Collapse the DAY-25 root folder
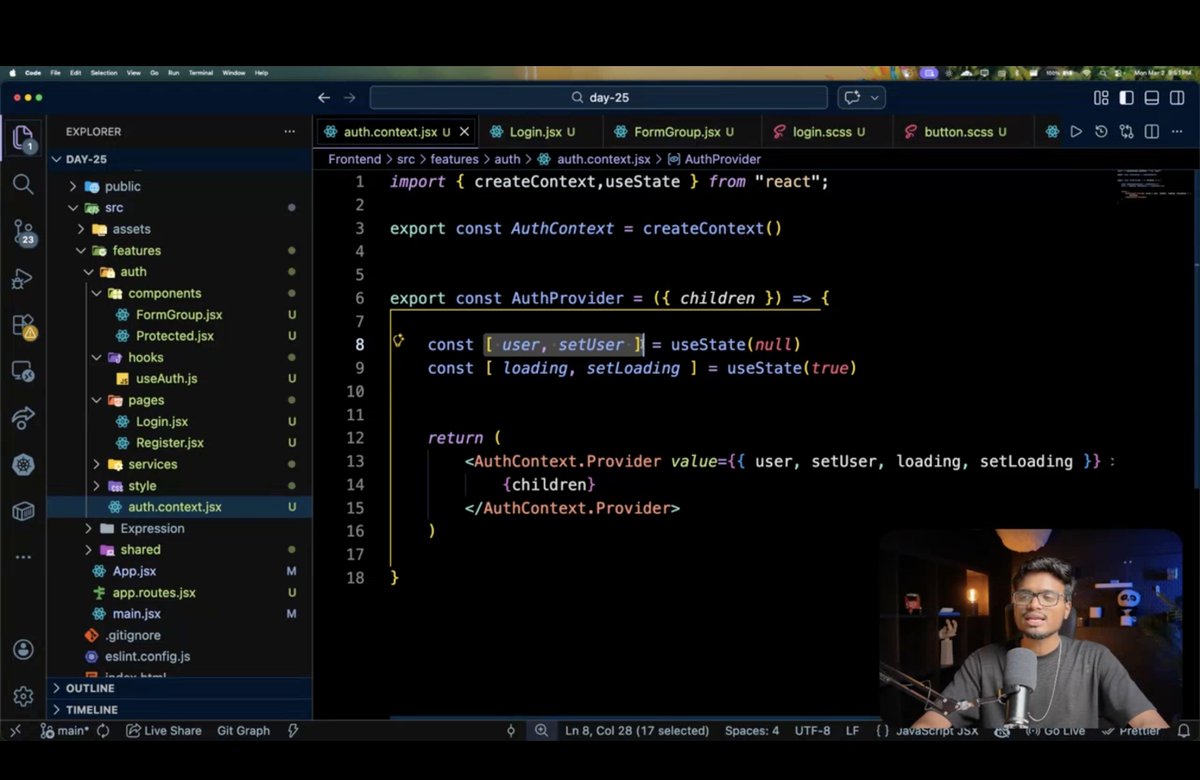The image size is (1200, 780). click(55, 159)
